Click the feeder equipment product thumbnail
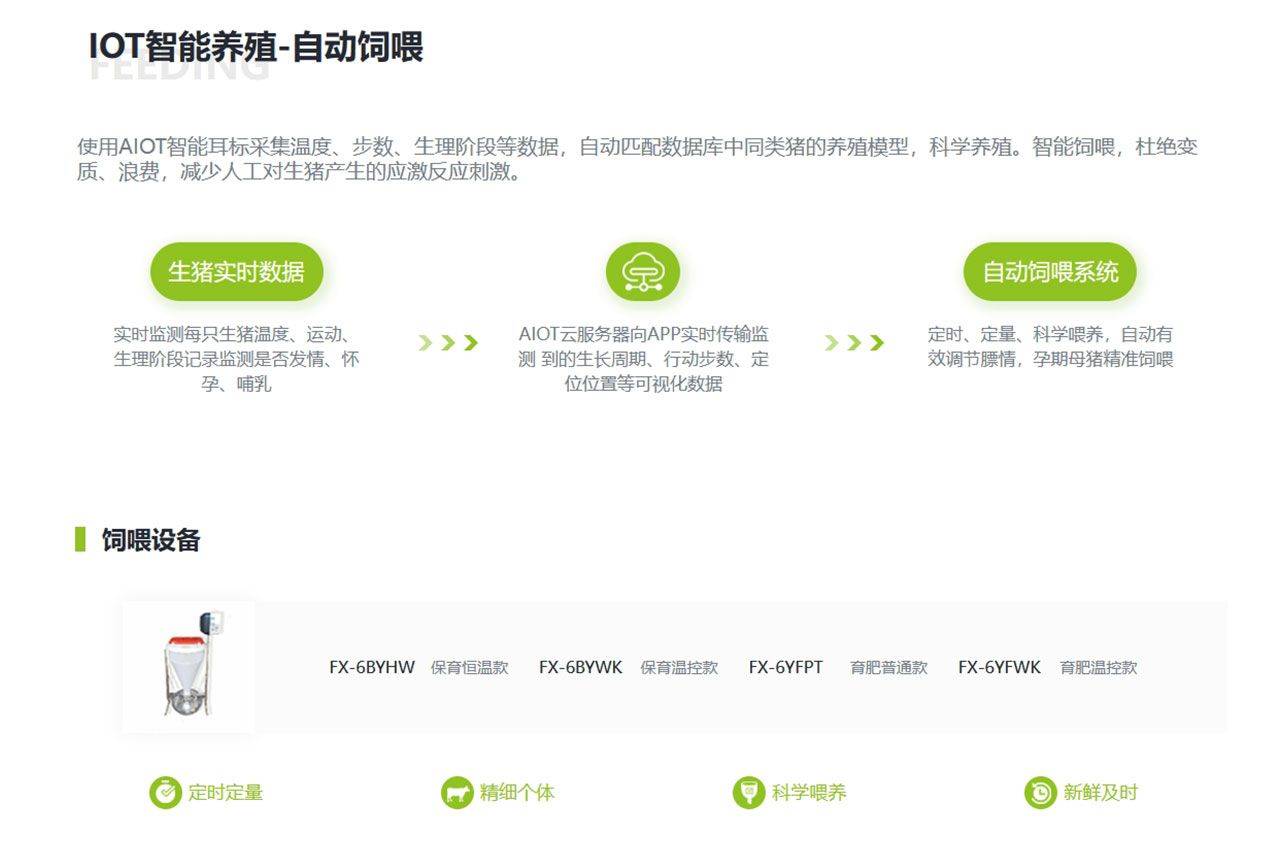 pos(188,666)
